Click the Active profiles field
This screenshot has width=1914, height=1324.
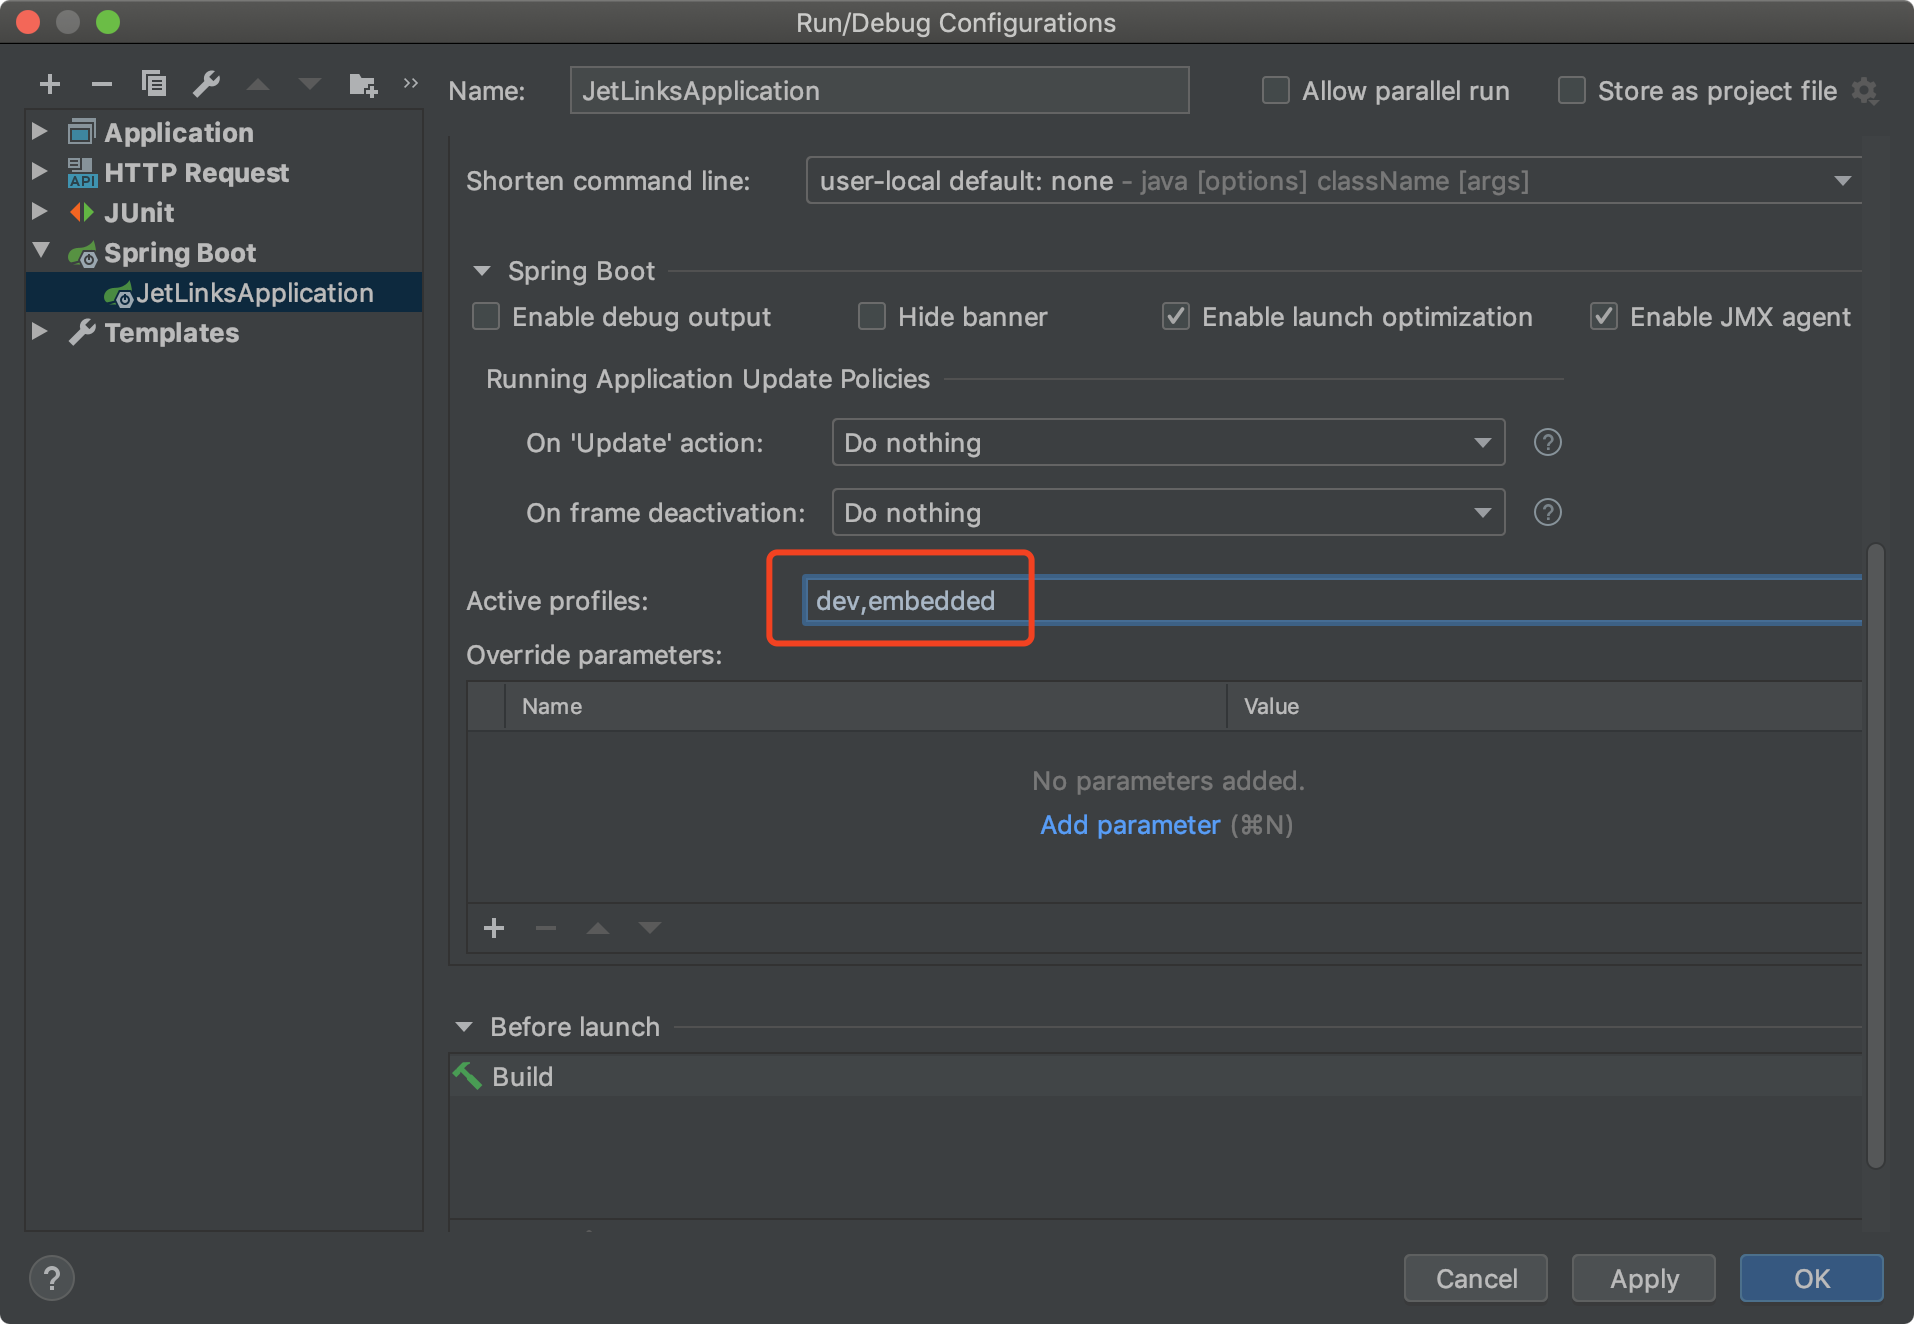click(x=1333, y=600)
